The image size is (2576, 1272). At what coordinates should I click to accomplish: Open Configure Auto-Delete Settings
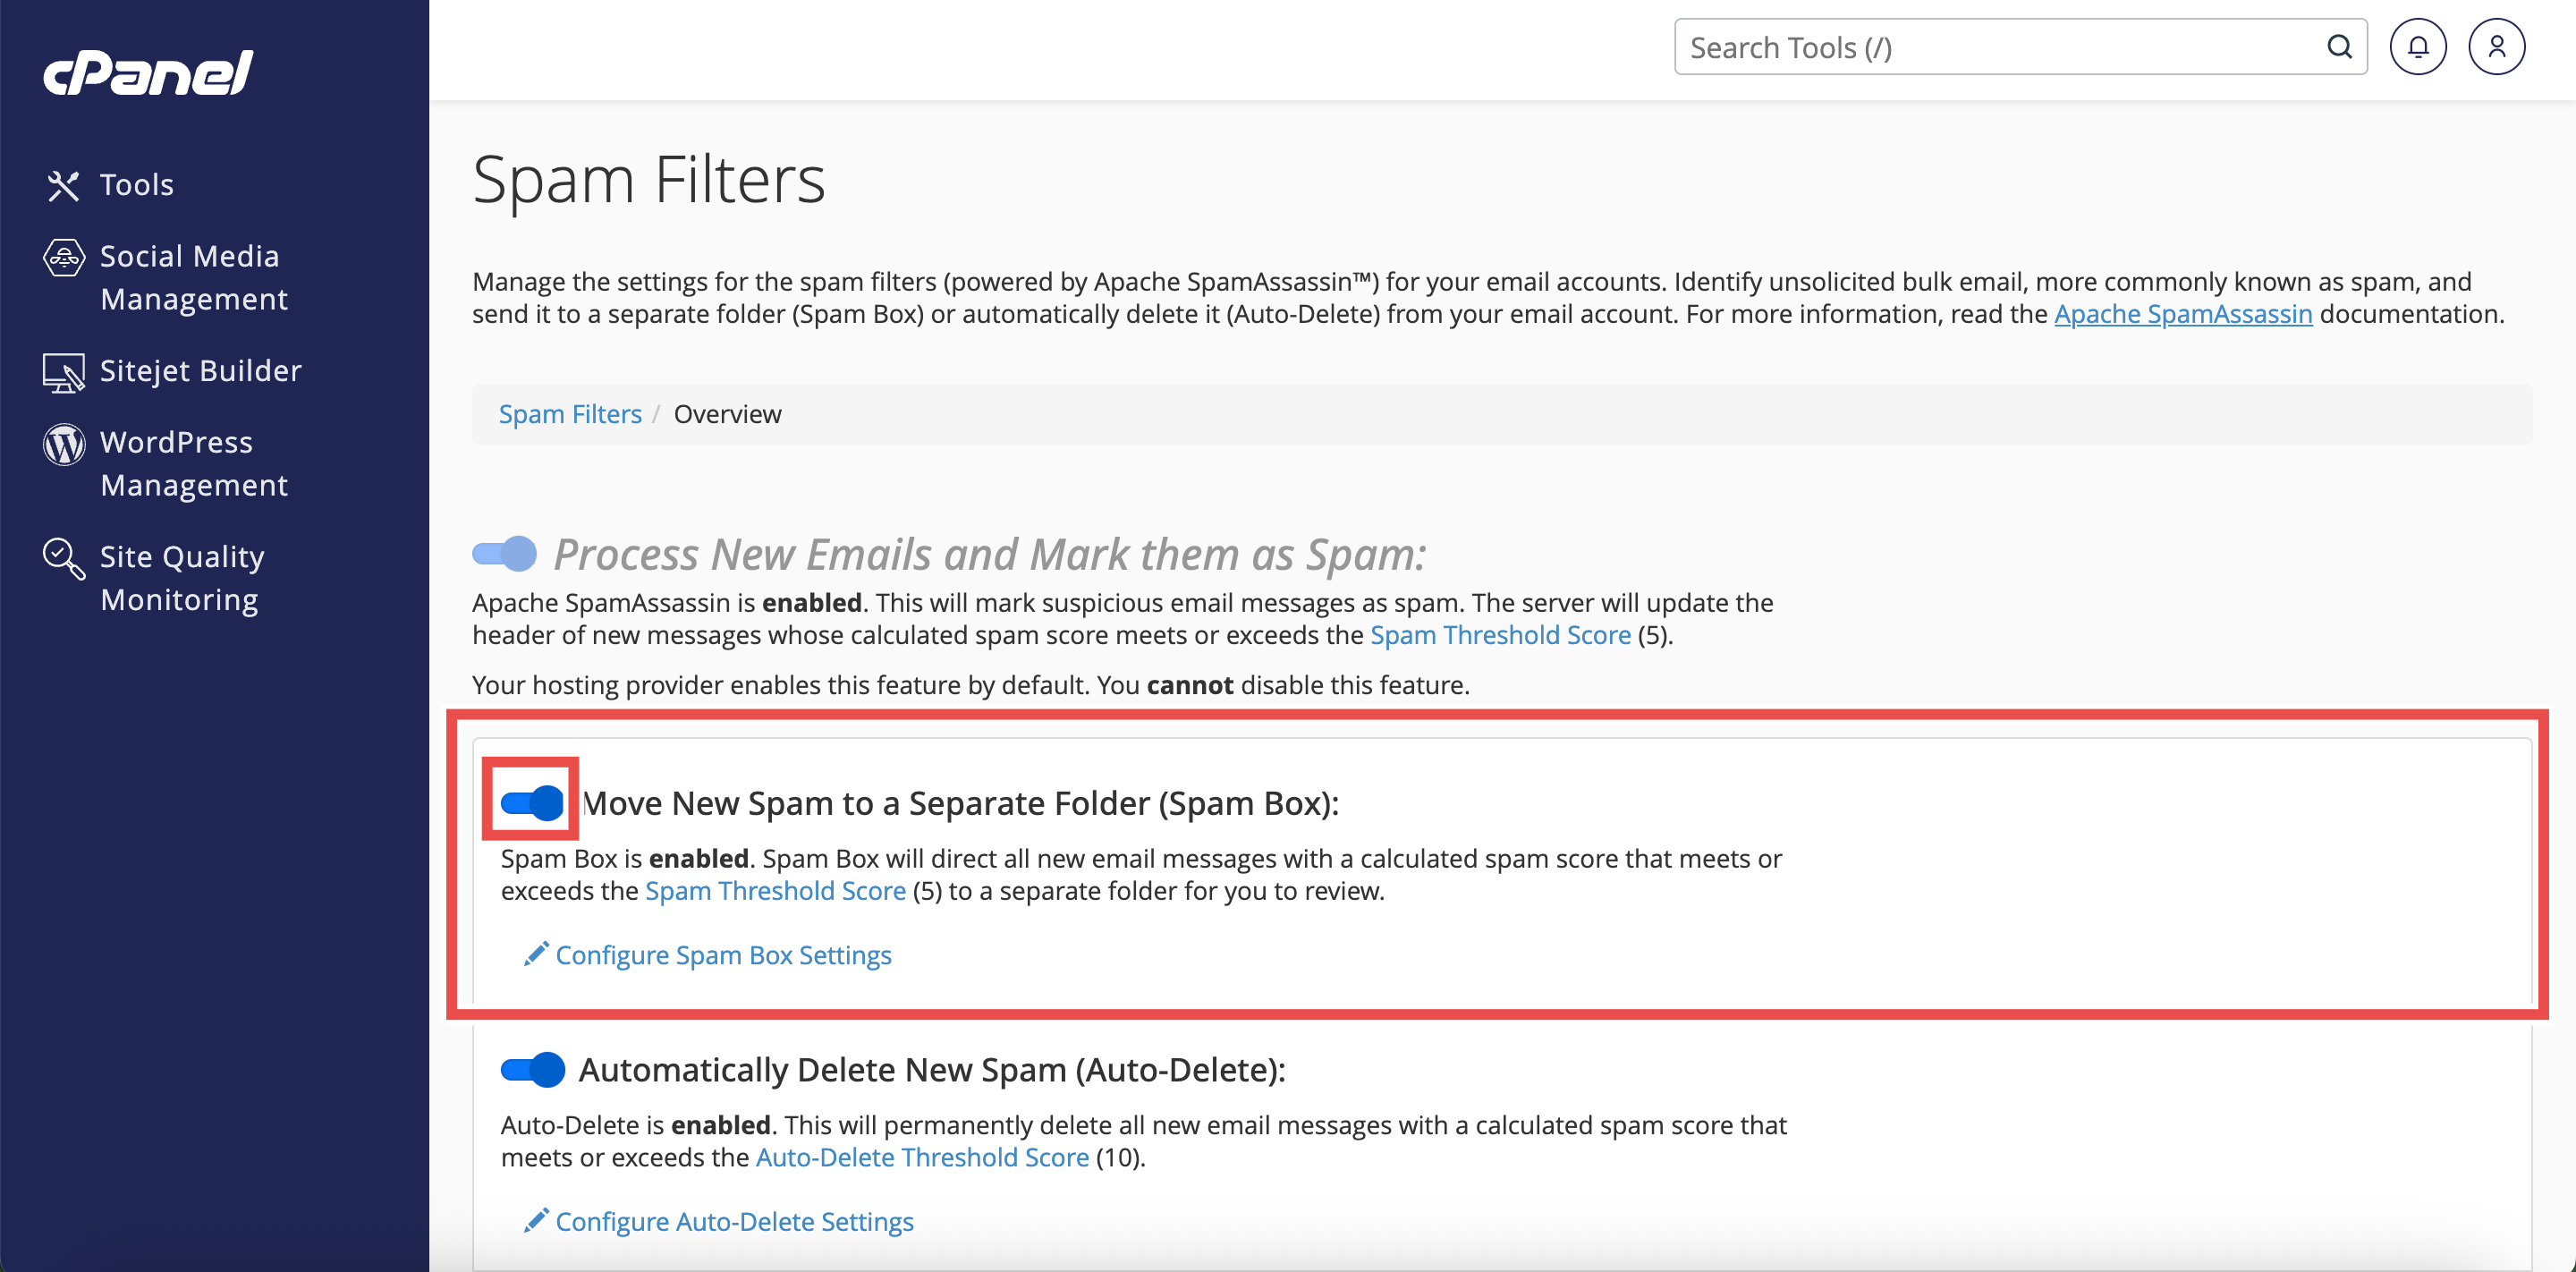[x=734, y=1221]
